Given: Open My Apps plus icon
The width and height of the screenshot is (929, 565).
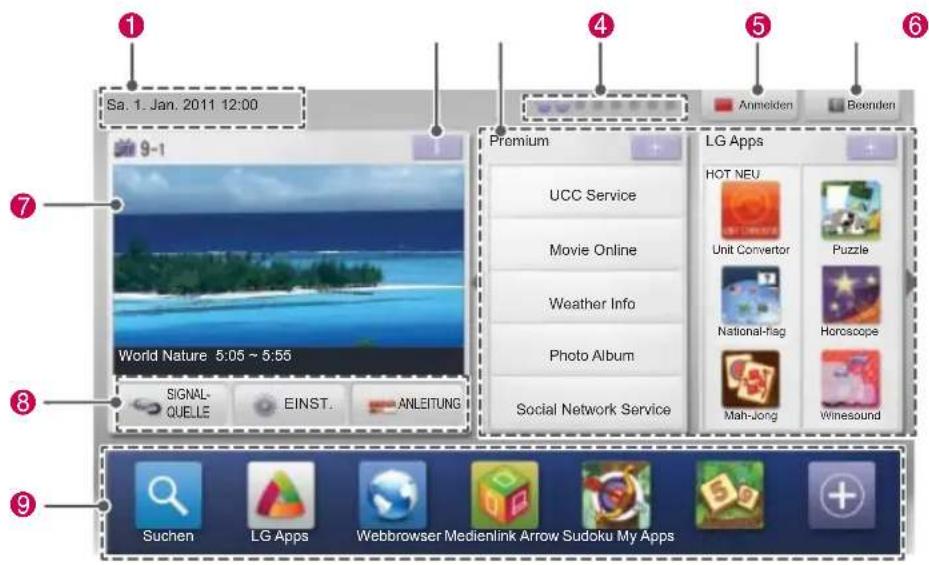Looking at the screenshot, I should (x=841, y=495).
